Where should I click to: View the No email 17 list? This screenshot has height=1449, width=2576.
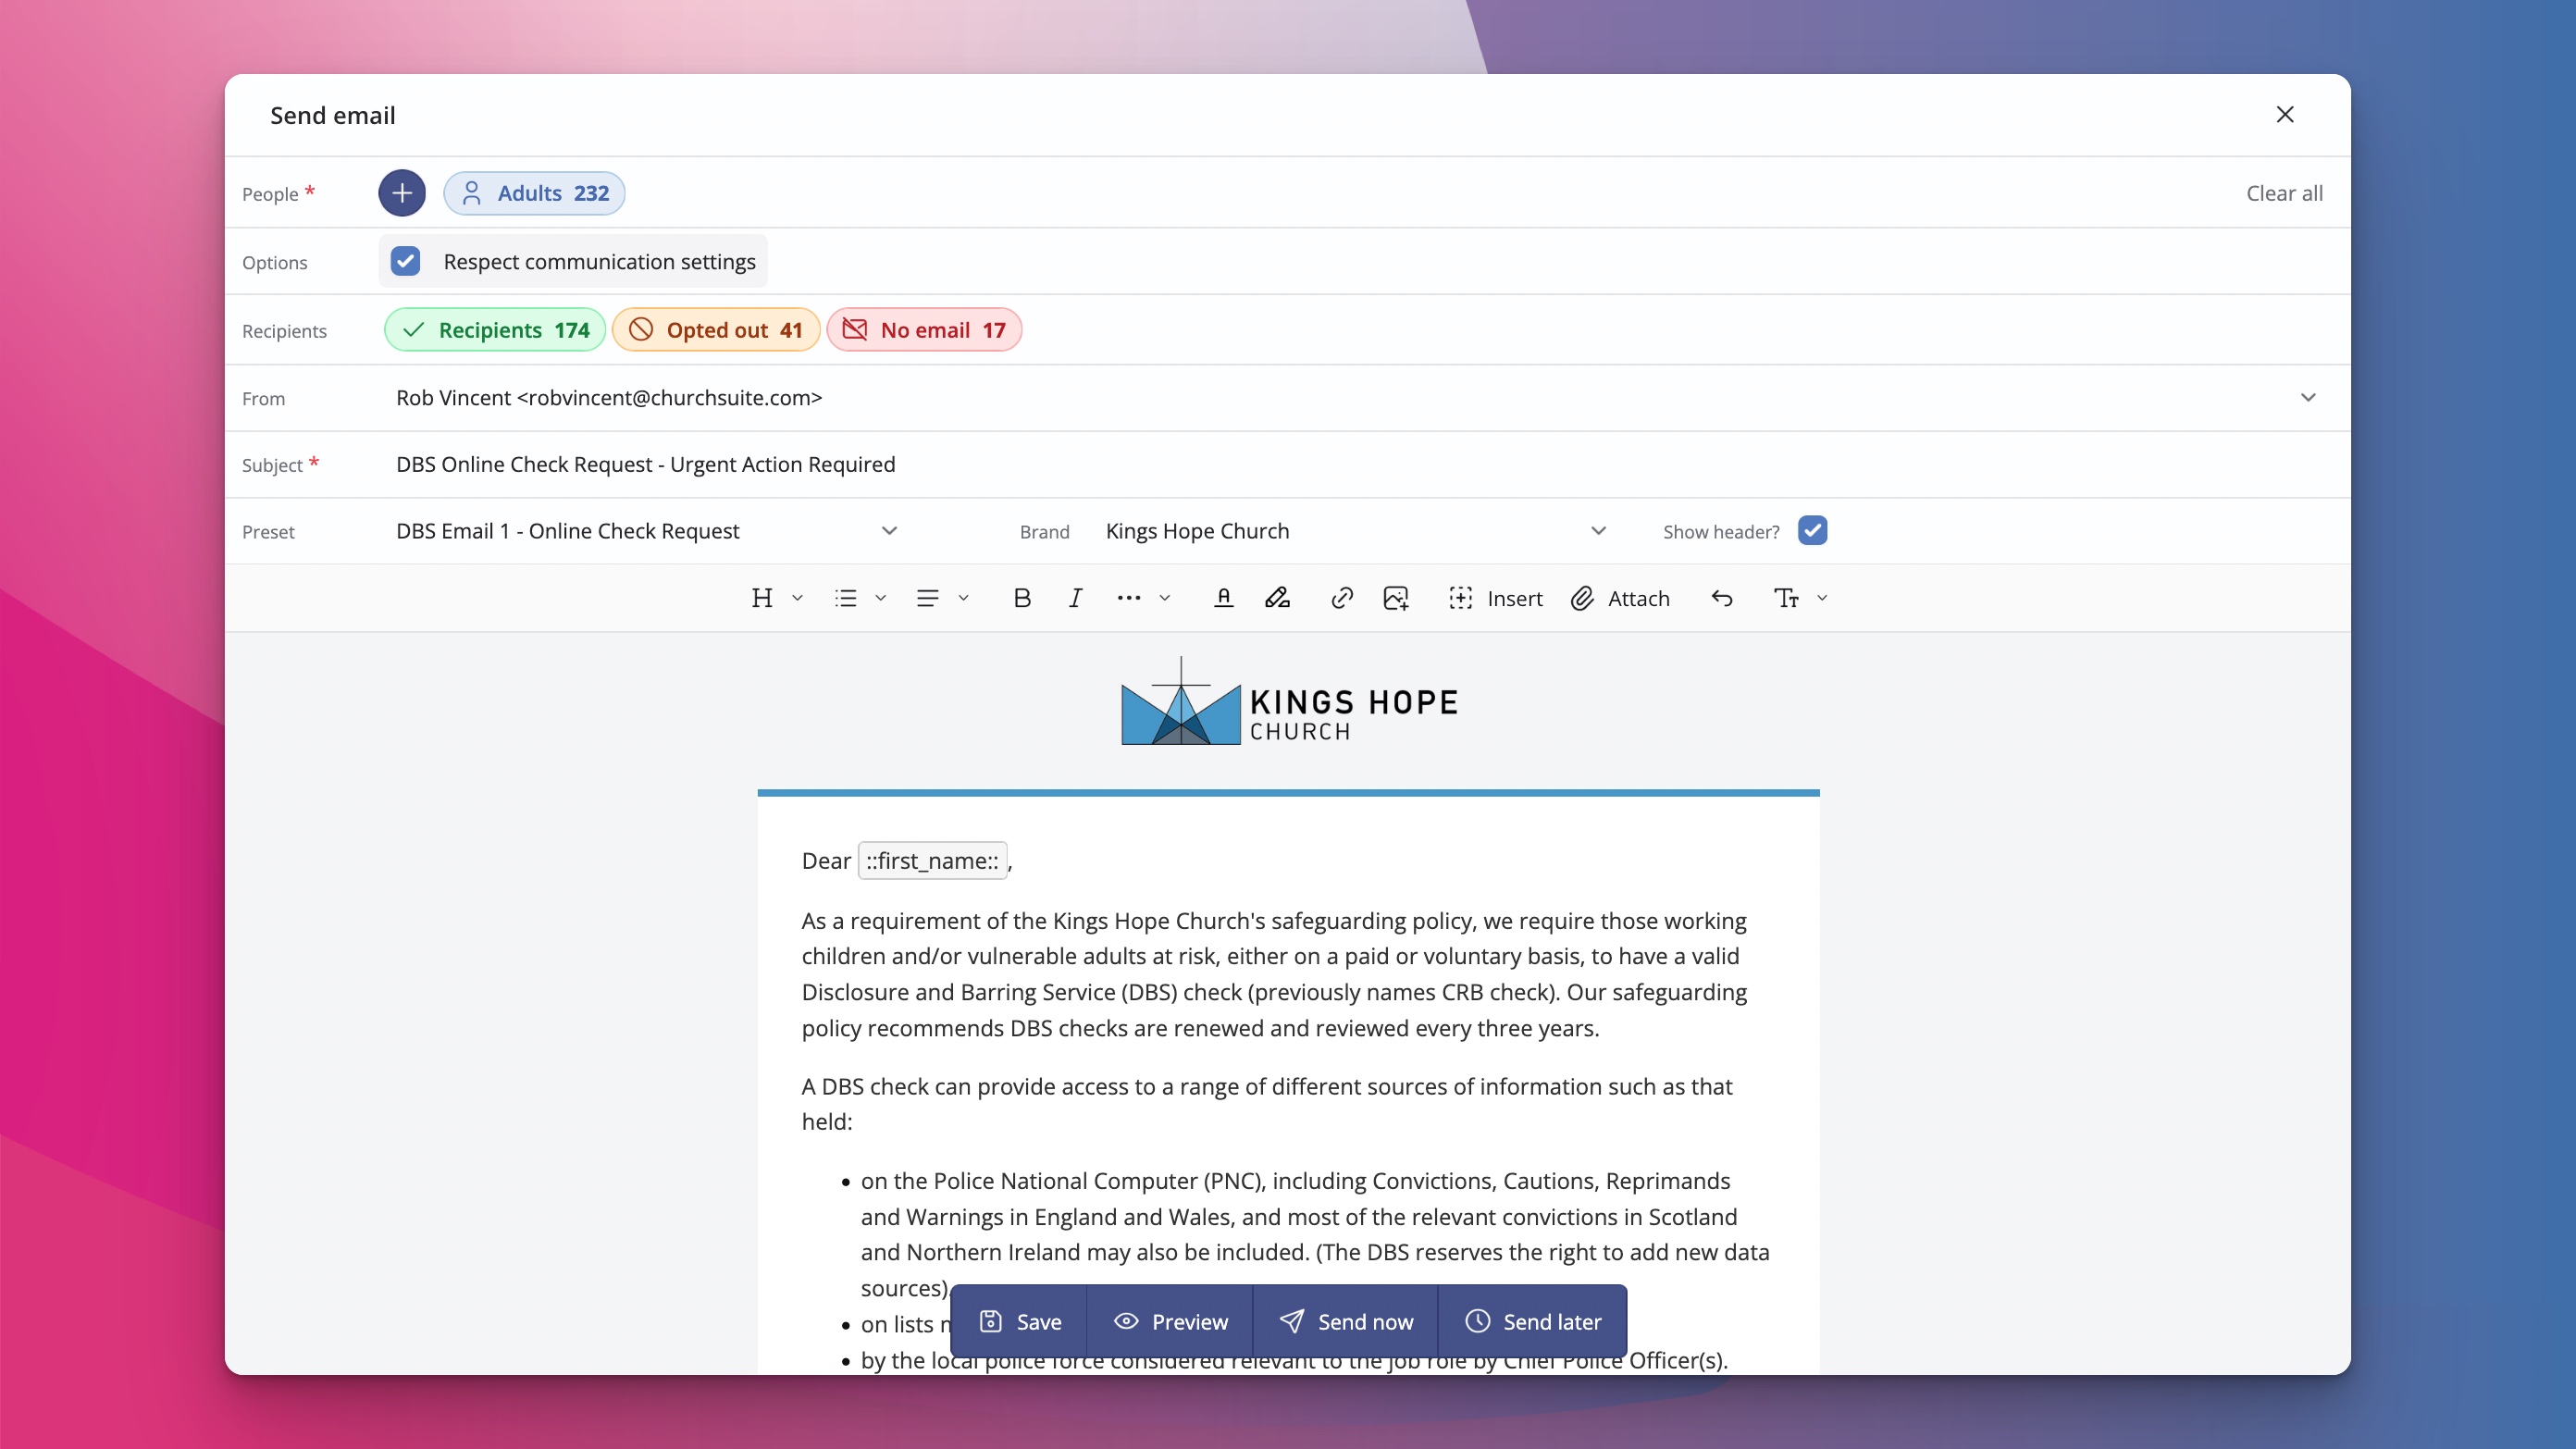(x=924, y=330)
